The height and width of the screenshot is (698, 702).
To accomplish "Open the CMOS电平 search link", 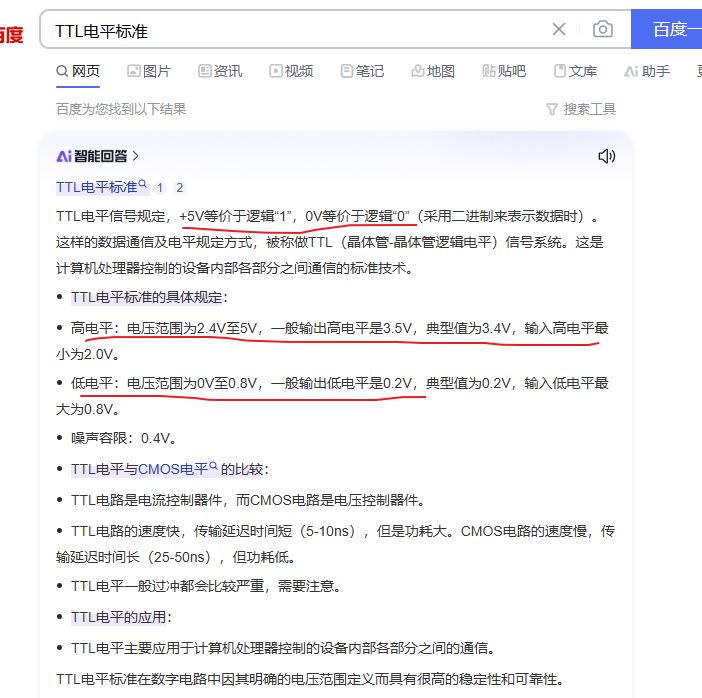I will pos(178,469).
